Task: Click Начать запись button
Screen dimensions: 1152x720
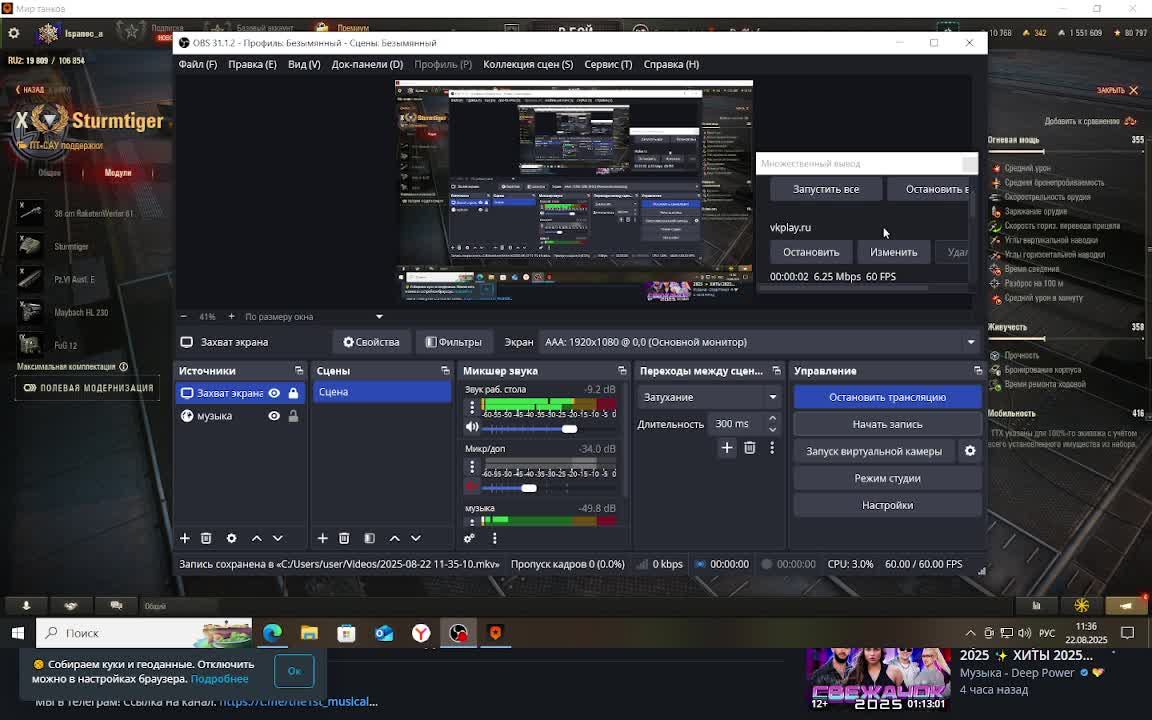Action: [888, 425]
